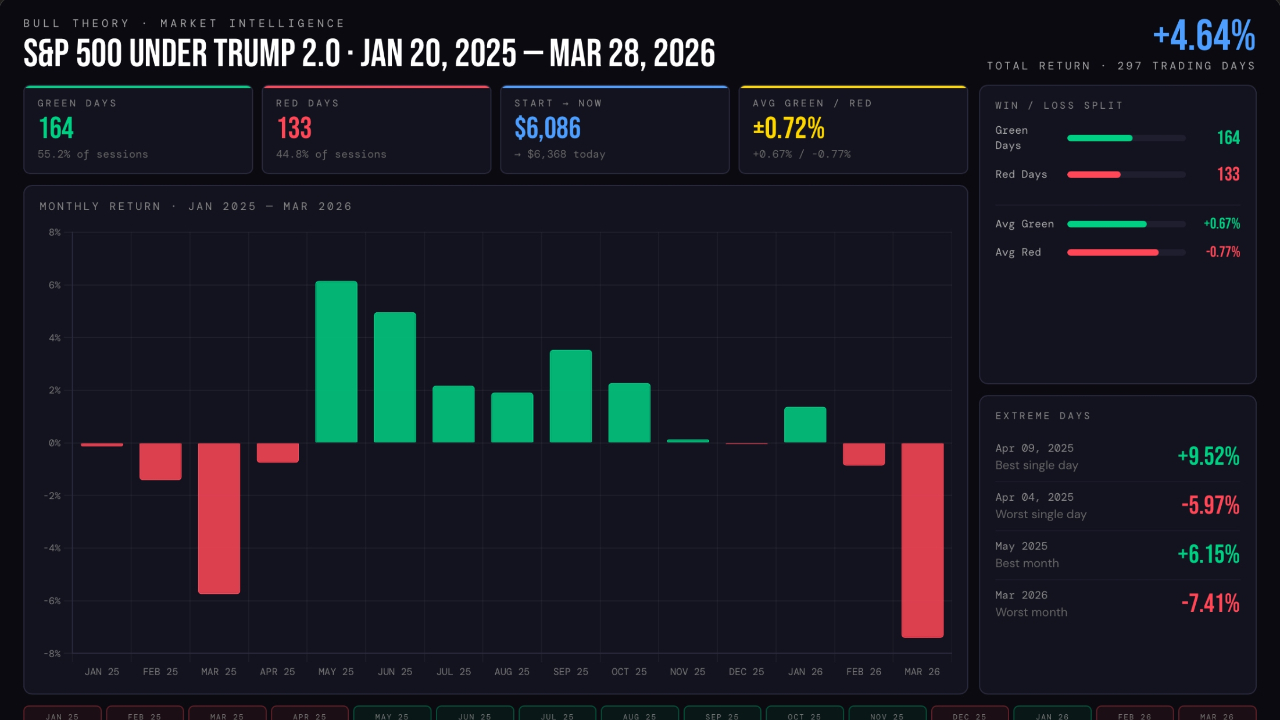
Task: Click the AUG 25 green bar
Action: [x=512, y=418]
